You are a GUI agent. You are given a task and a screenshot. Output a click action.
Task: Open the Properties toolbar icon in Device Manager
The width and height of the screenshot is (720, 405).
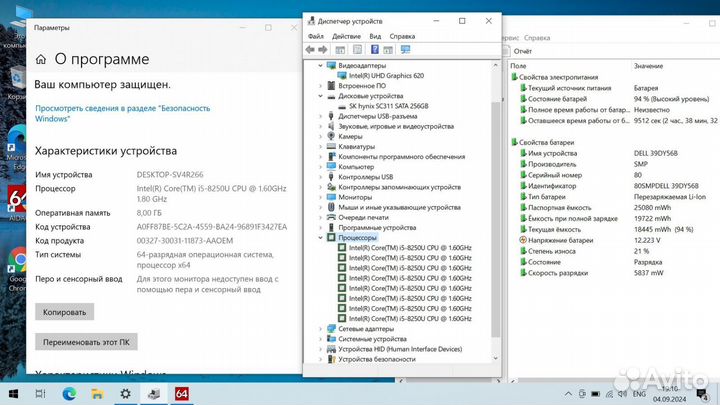pos(357,50)
